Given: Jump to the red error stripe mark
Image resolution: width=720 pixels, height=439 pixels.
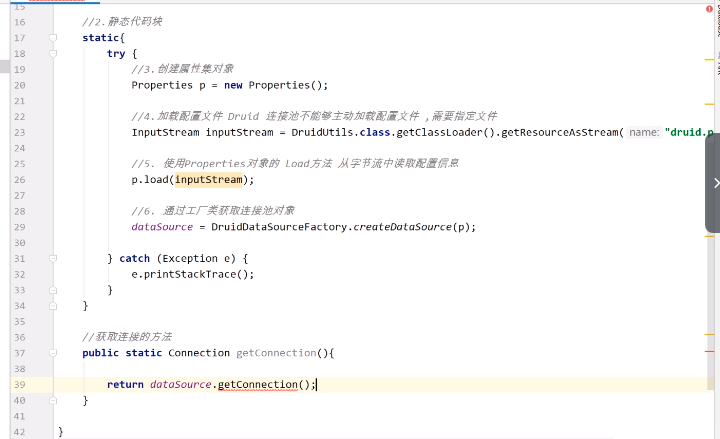Looking at the screenshot, I should 709,351.
